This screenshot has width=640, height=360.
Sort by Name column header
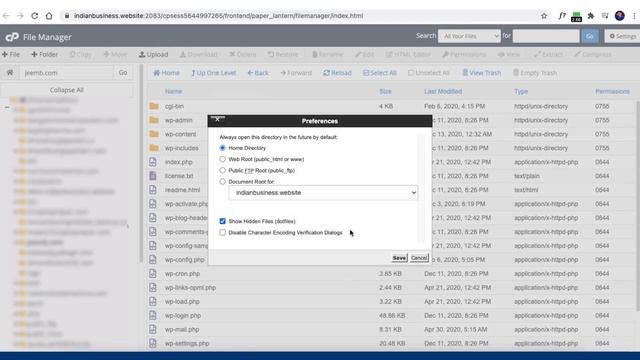coord(173,91)
